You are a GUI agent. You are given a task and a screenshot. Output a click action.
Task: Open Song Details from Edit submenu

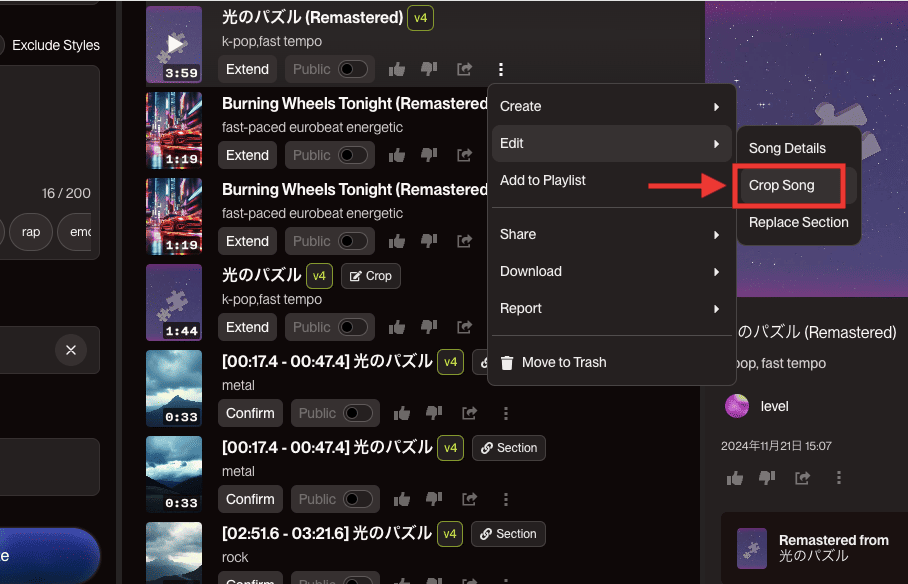(x=799, y=148)
